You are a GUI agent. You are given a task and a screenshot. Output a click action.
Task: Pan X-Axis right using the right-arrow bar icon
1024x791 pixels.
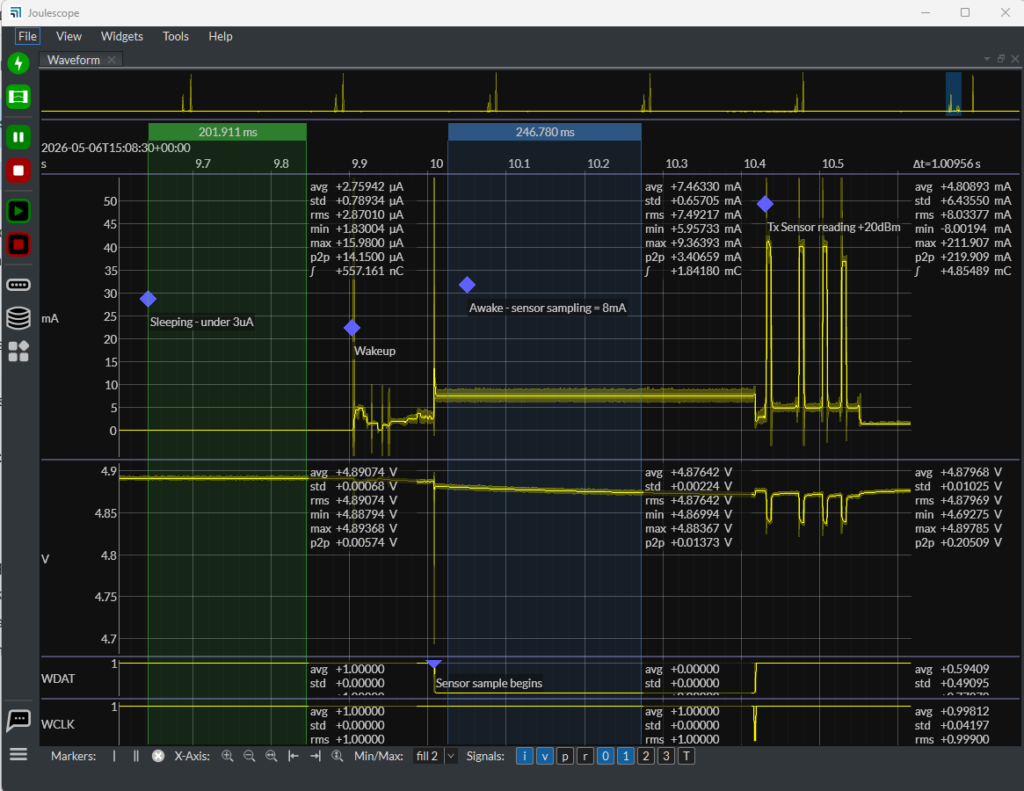click(315, 756)
